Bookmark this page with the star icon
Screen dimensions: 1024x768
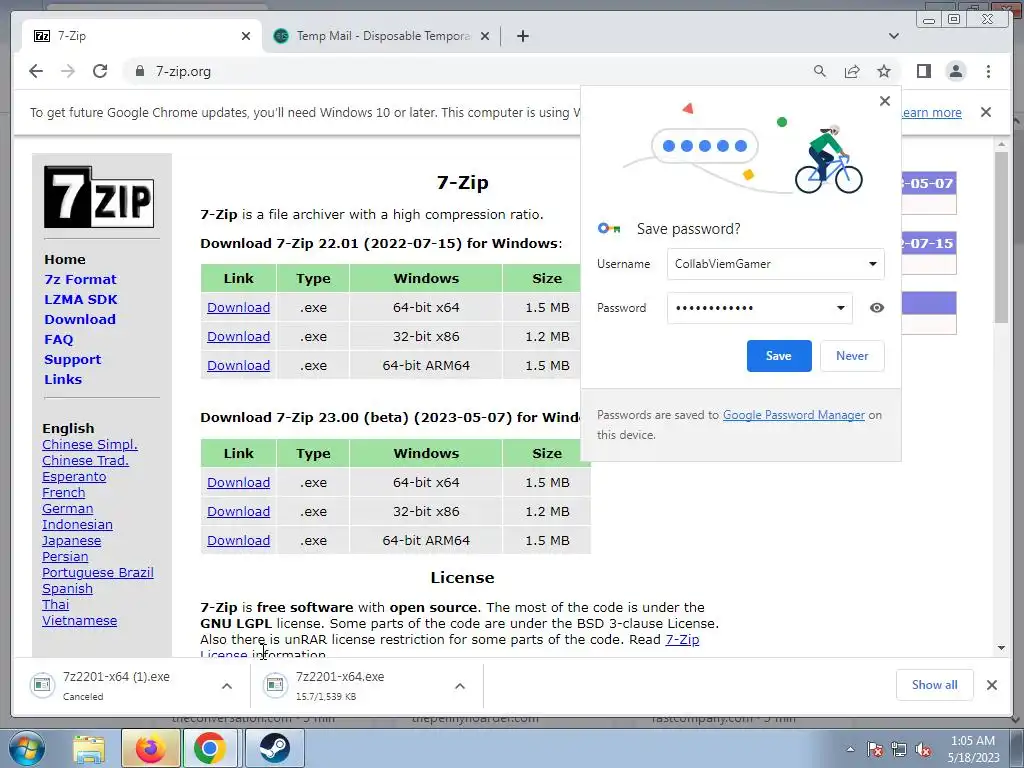(884, 71)
